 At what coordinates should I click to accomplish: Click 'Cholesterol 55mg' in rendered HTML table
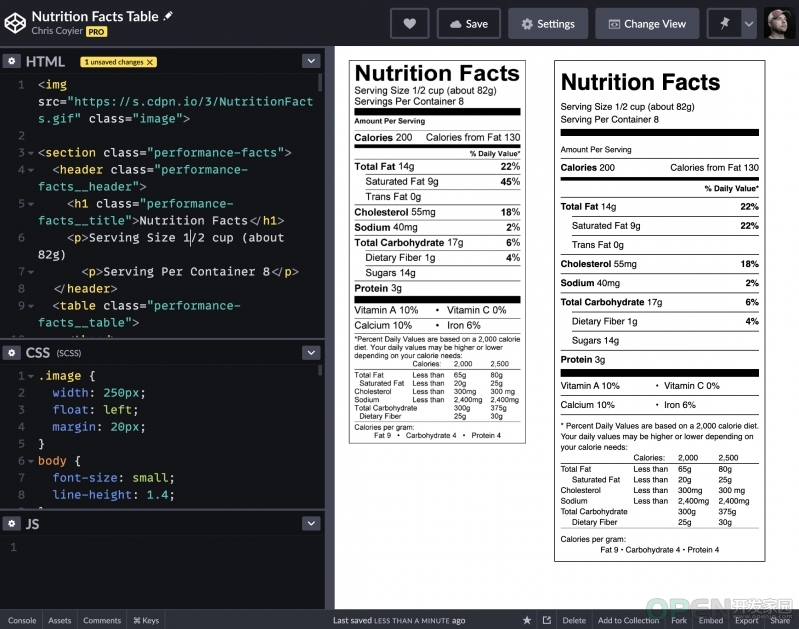point(598,264)
